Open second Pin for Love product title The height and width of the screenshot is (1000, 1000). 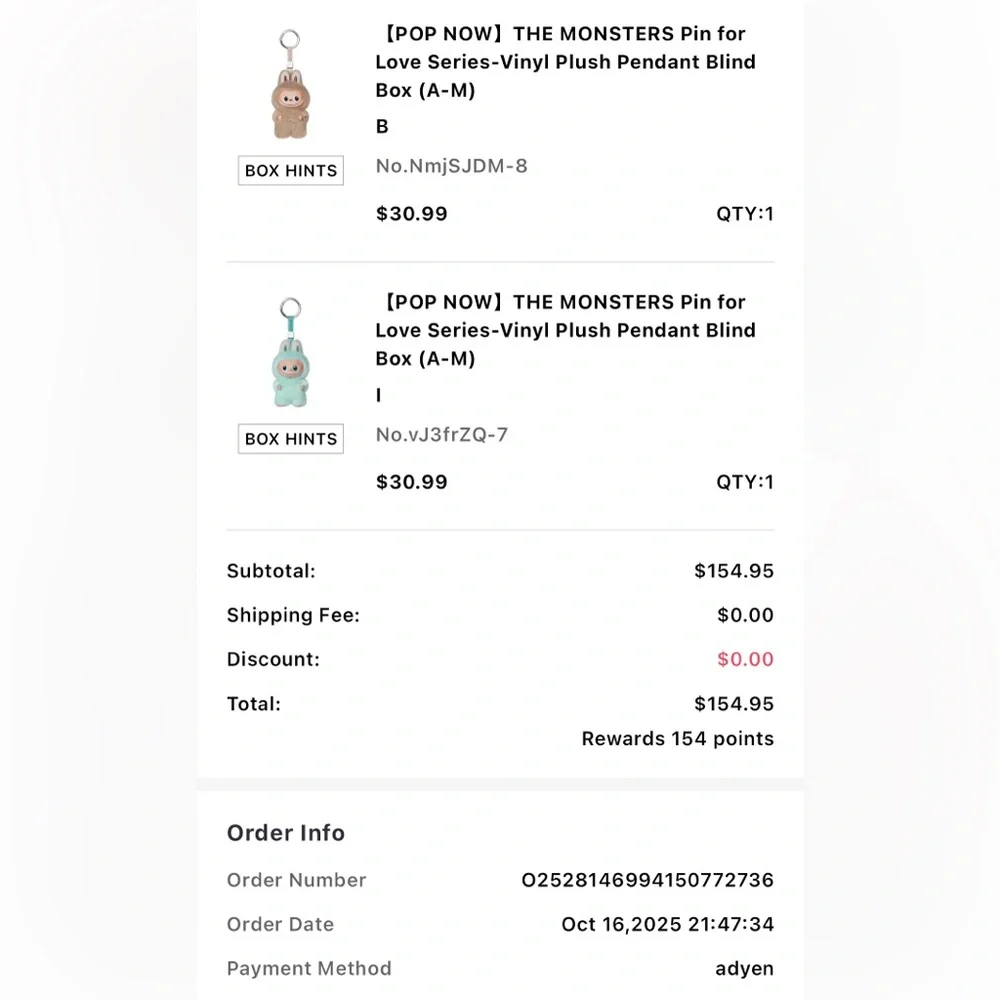(x=565, y=330)
